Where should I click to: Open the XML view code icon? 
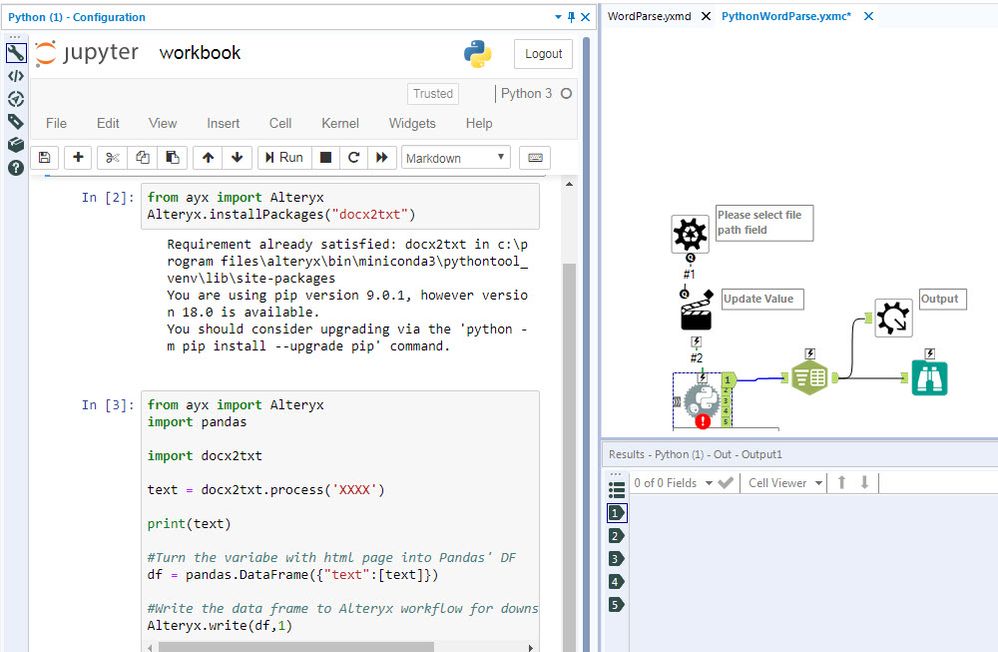click(16, 76)
